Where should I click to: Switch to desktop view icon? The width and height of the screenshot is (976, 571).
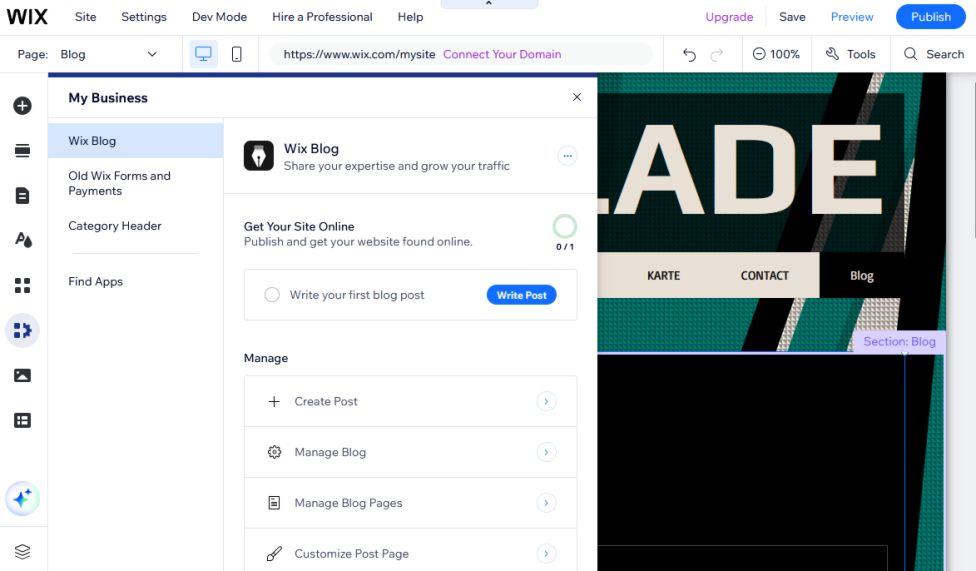204,54
